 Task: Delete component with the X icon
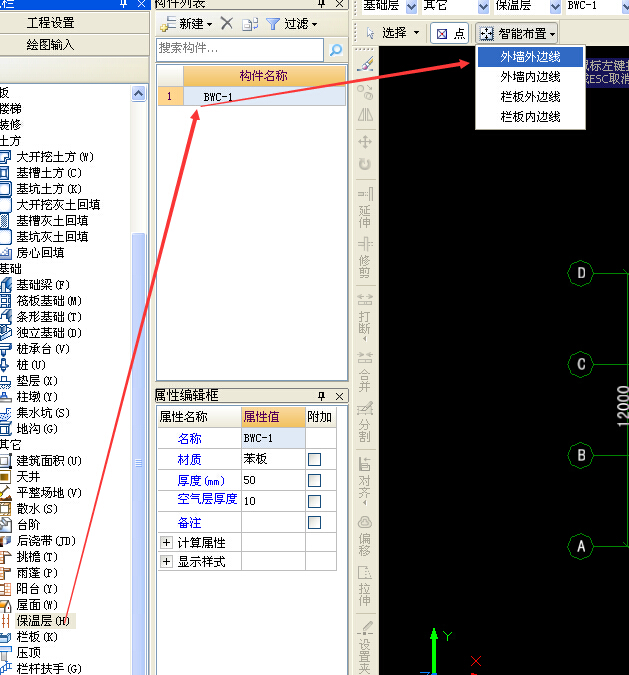(227, 23)
